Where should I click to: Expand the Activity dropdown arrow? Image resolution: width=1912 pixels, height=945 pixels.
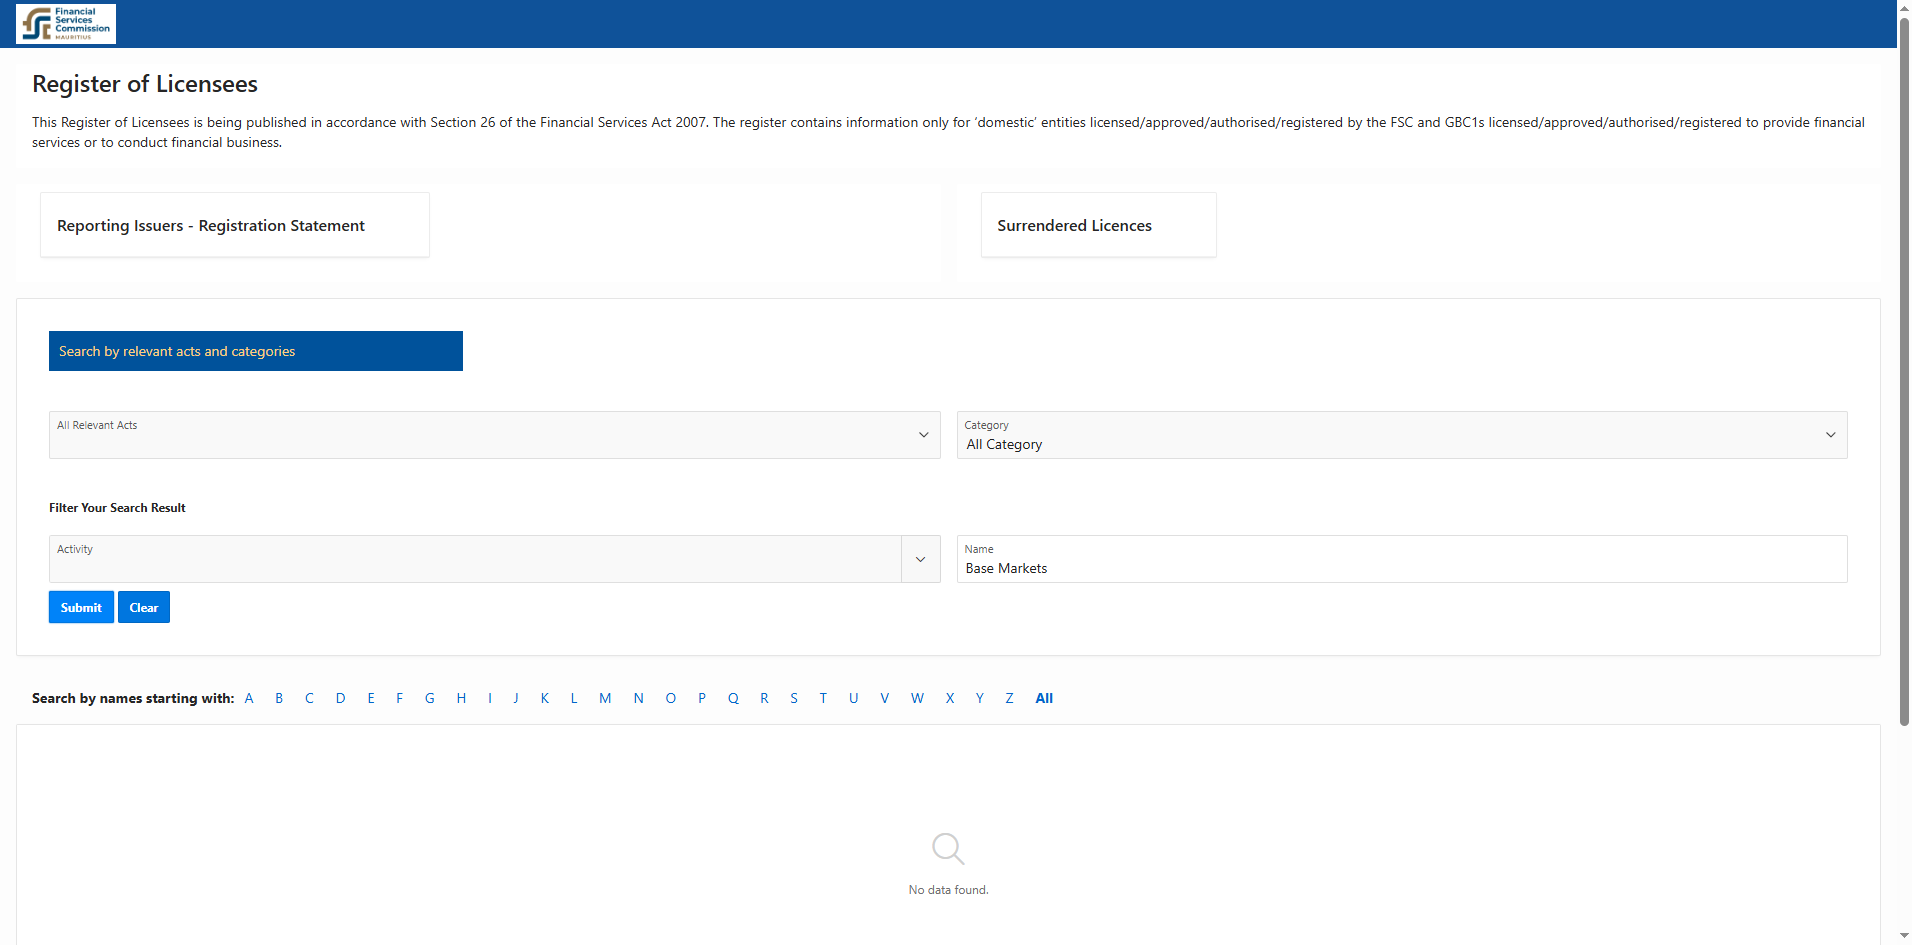920,559
